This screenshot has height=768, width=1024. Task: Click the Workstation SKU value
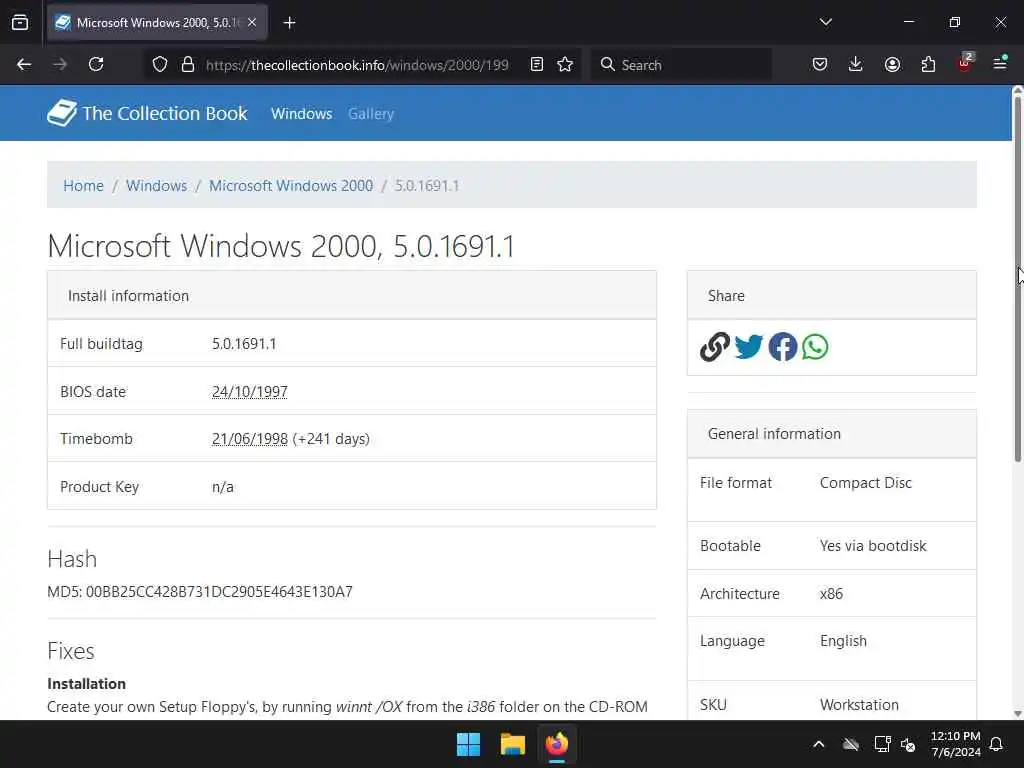[859, 705]
